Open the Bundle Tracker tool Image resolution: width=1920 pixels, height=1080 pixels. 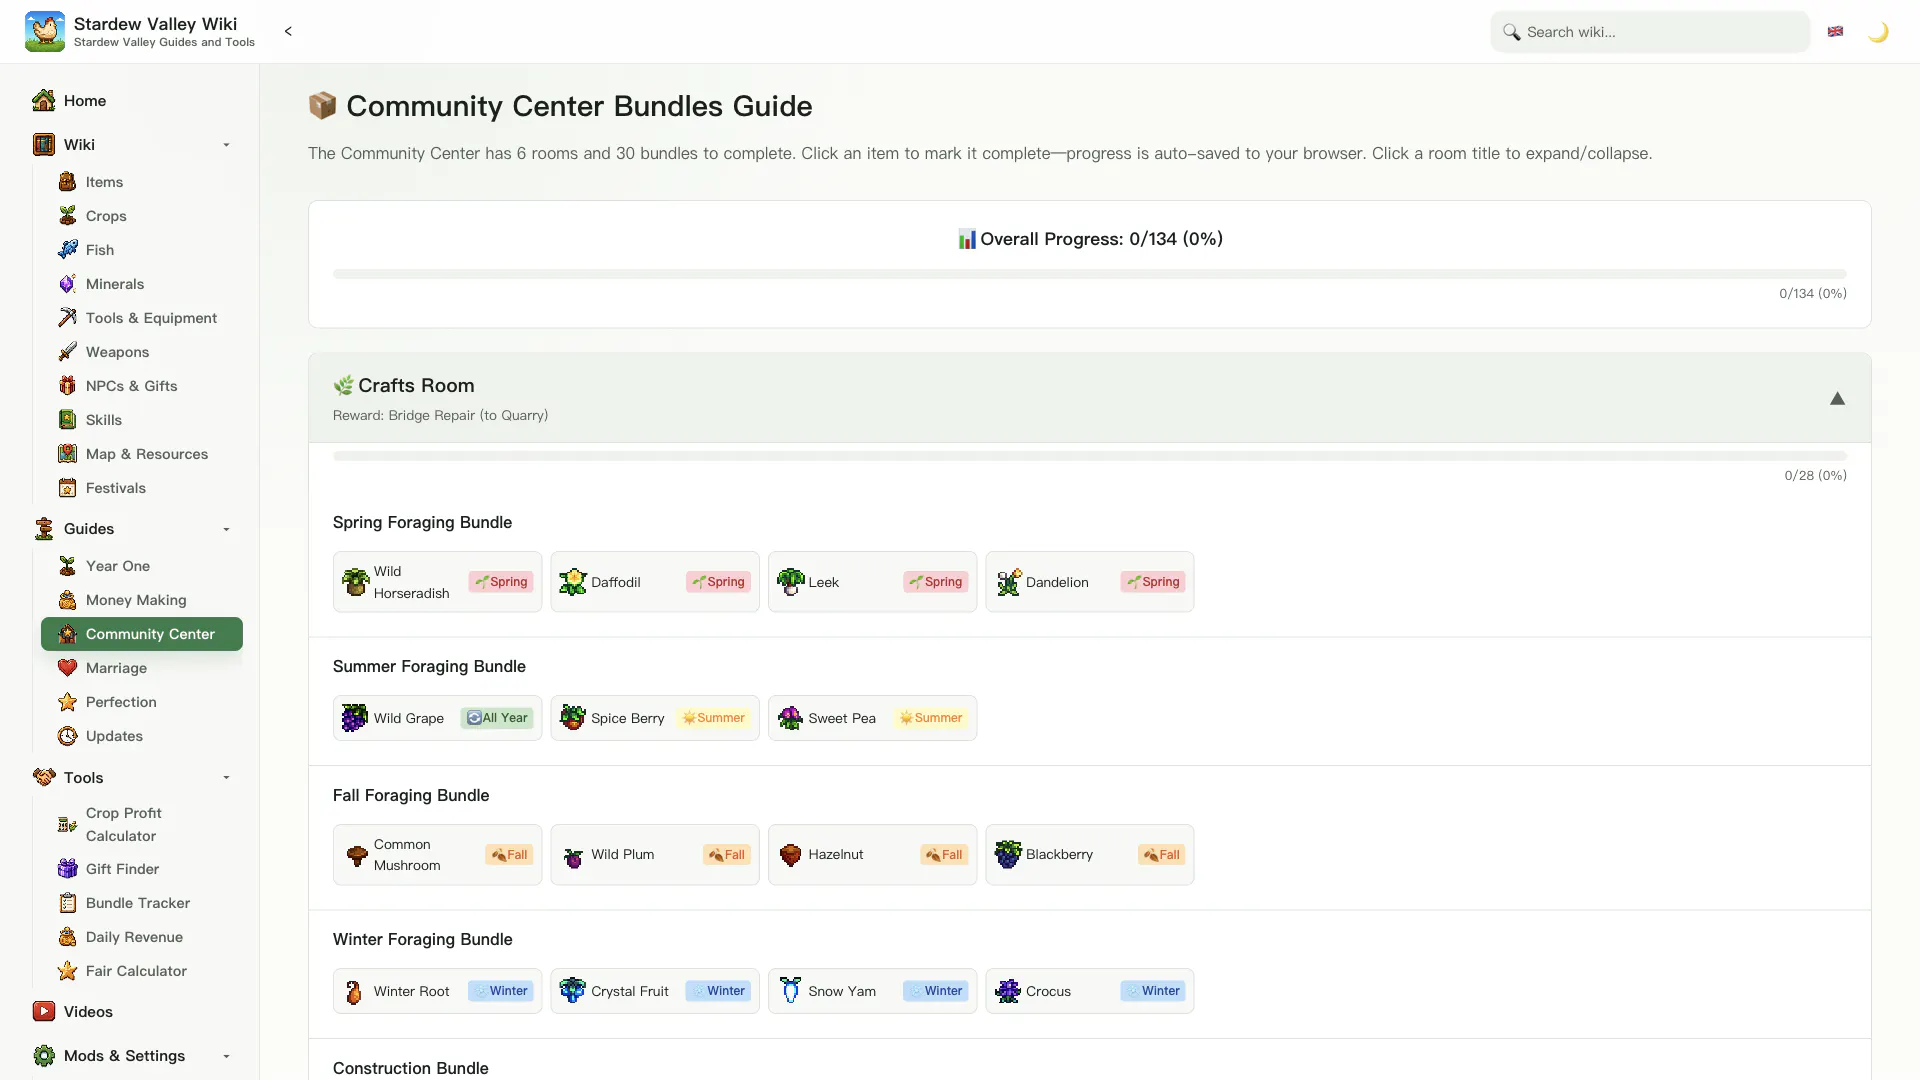pos(142,903)
